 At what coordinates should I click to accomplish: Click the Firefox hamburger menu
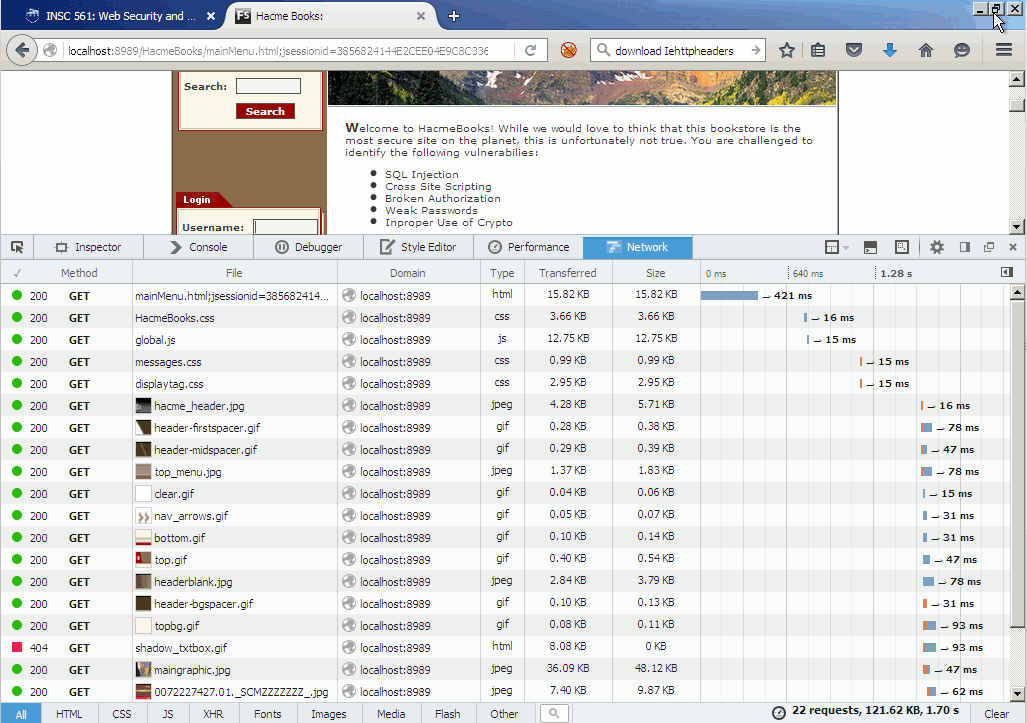pyautogui.click(x=1004, y=50)
